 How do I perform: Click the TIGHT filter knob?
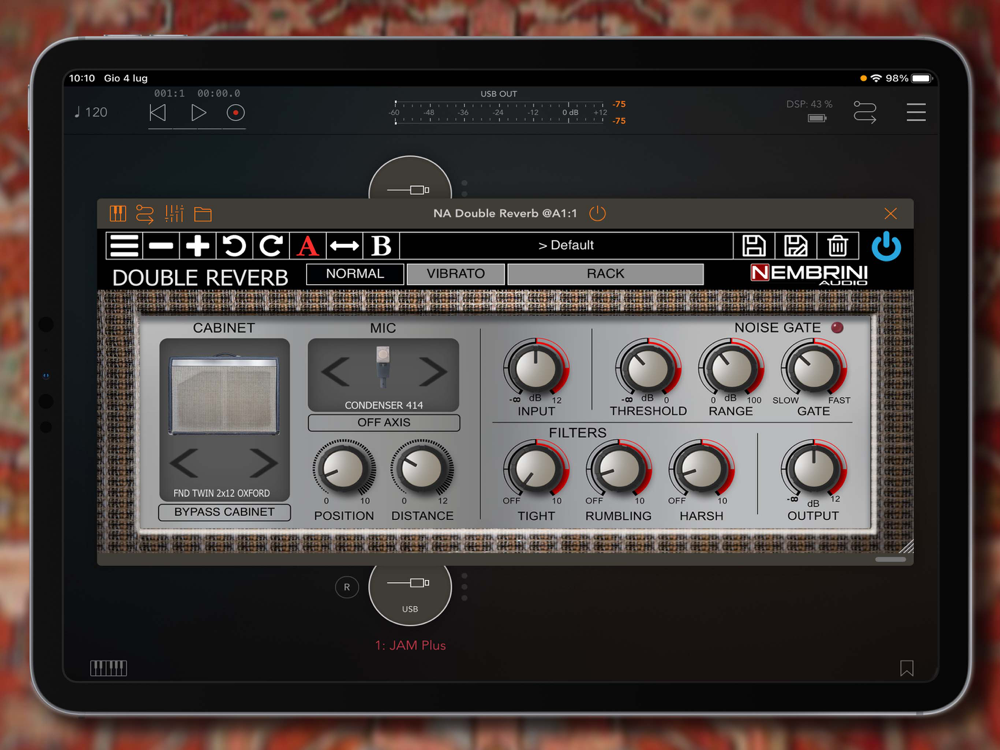536,469
